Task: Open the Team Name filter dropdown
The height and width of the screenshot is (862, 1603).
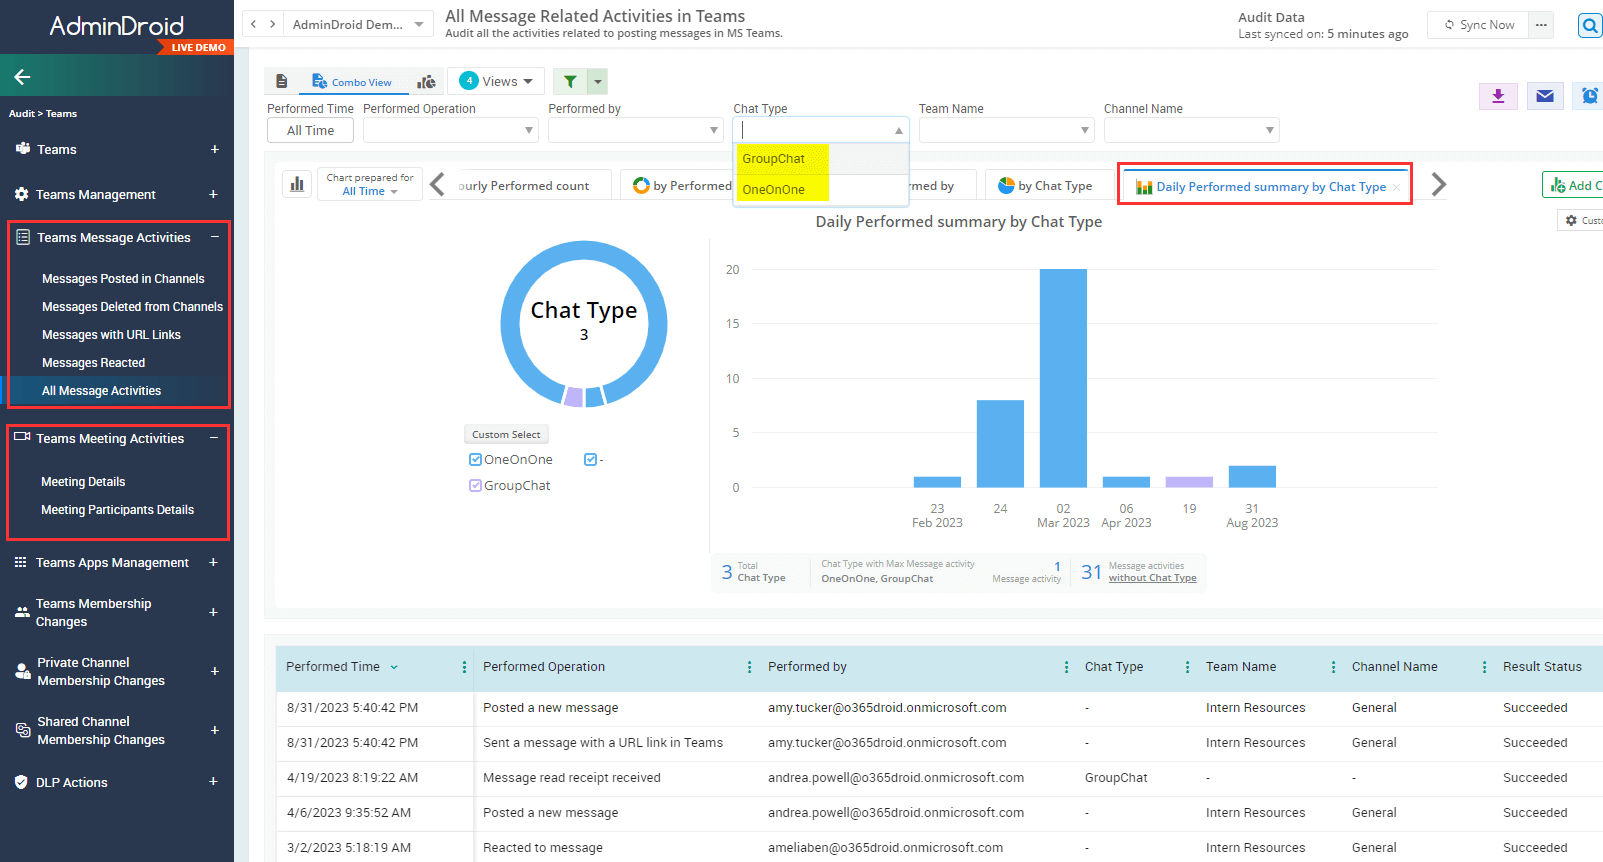Action: (x=1006, y=130)
